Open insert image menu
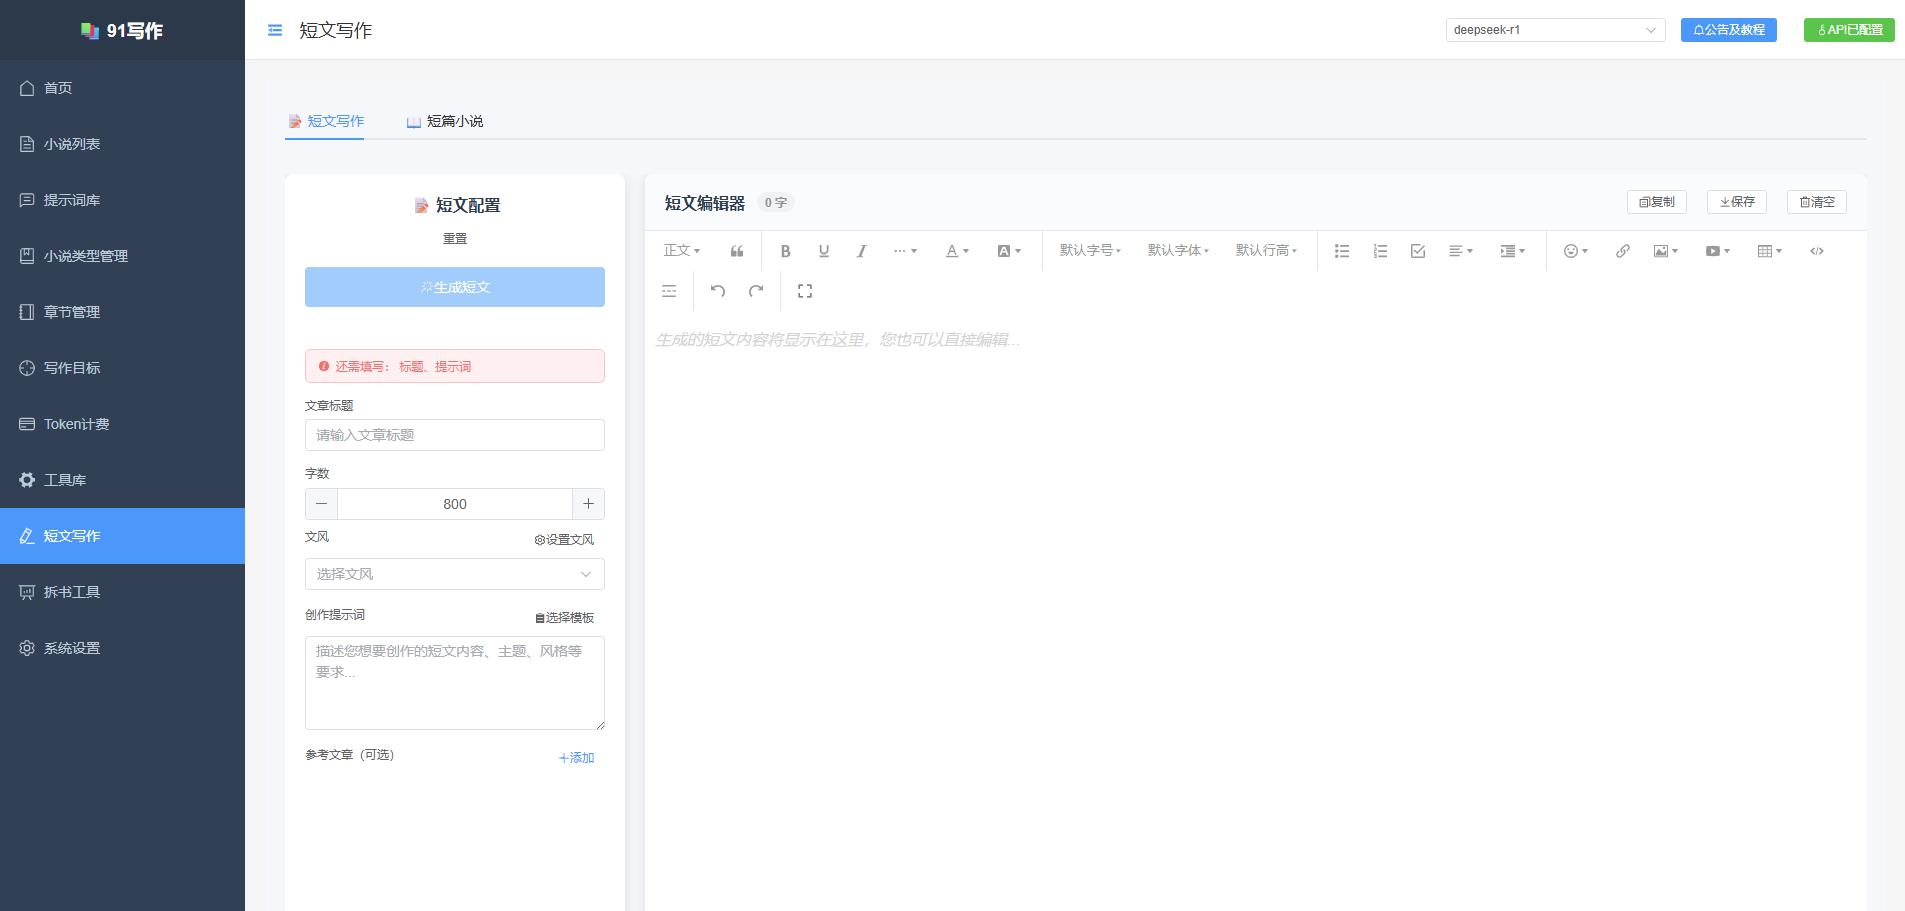Screen dimensions: 1905x911 [x=1666, y=251]
